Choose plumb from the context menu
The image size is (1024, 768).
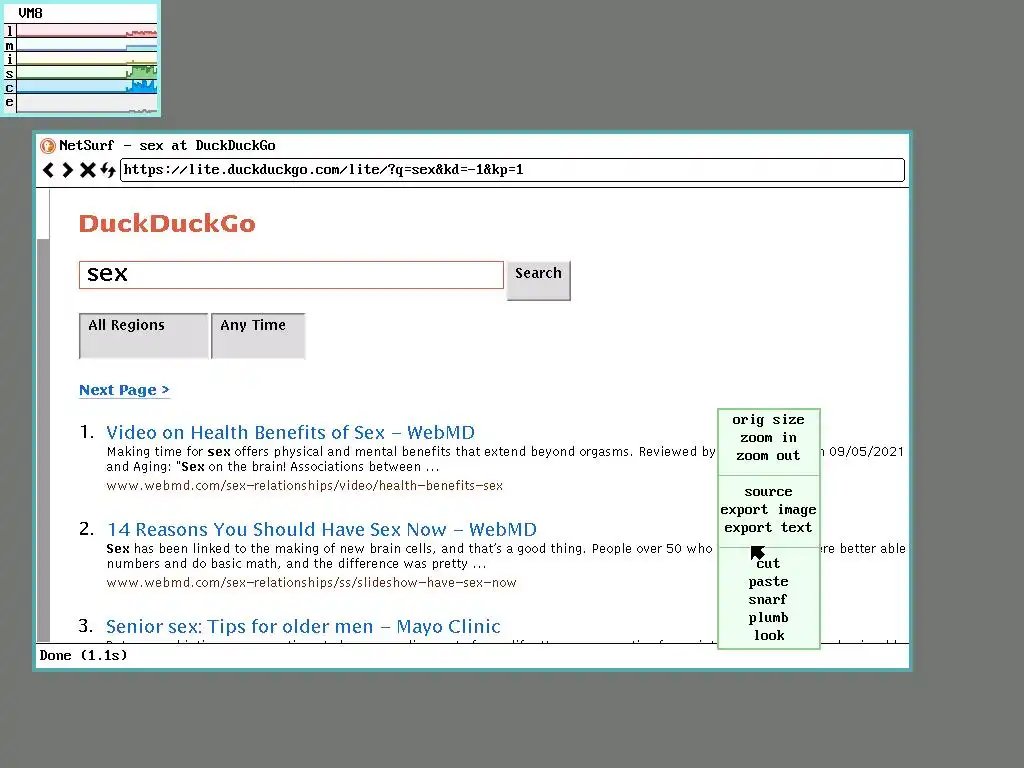[x=768, y=617]
